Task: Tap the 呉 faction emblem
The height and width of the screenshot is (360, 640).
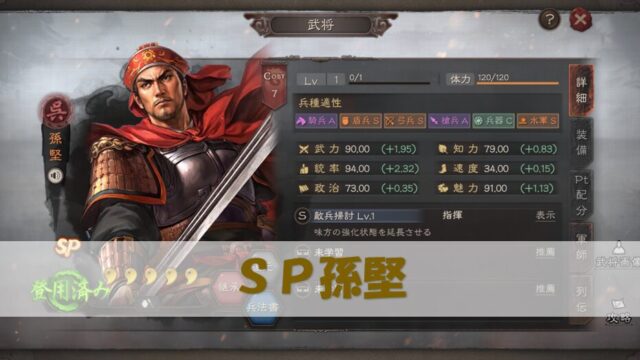Action: (56, 111)
